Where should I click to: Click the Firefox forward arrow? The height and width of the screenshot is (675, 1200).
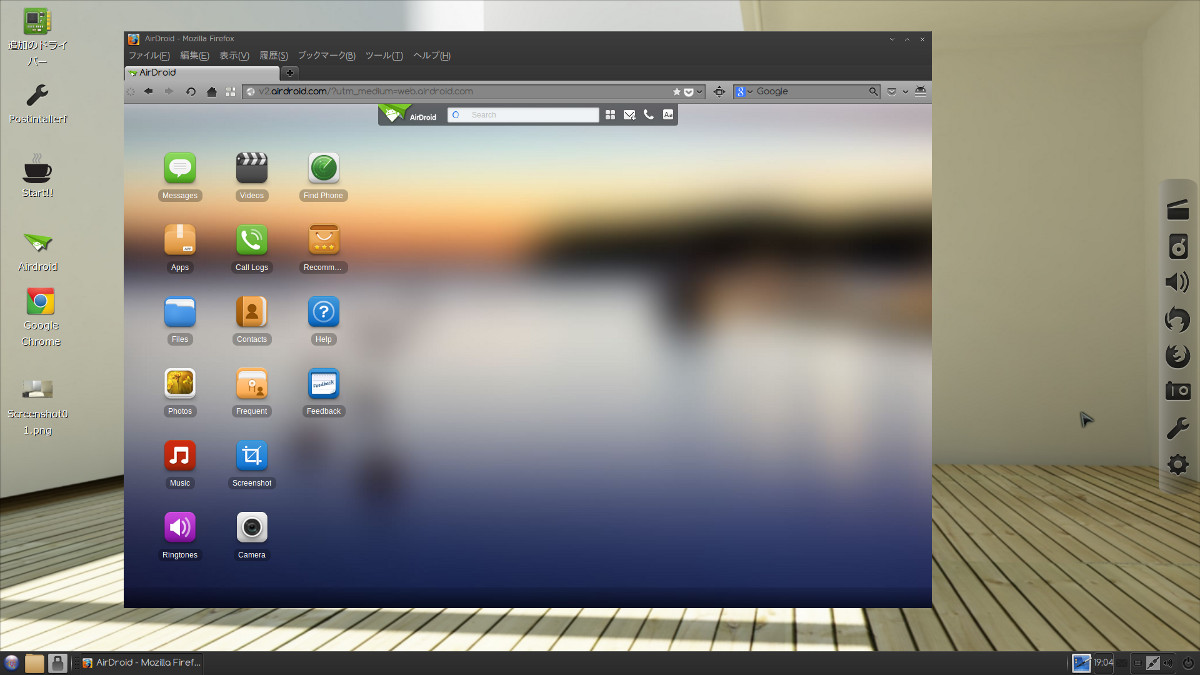click(x=169, y=91)
